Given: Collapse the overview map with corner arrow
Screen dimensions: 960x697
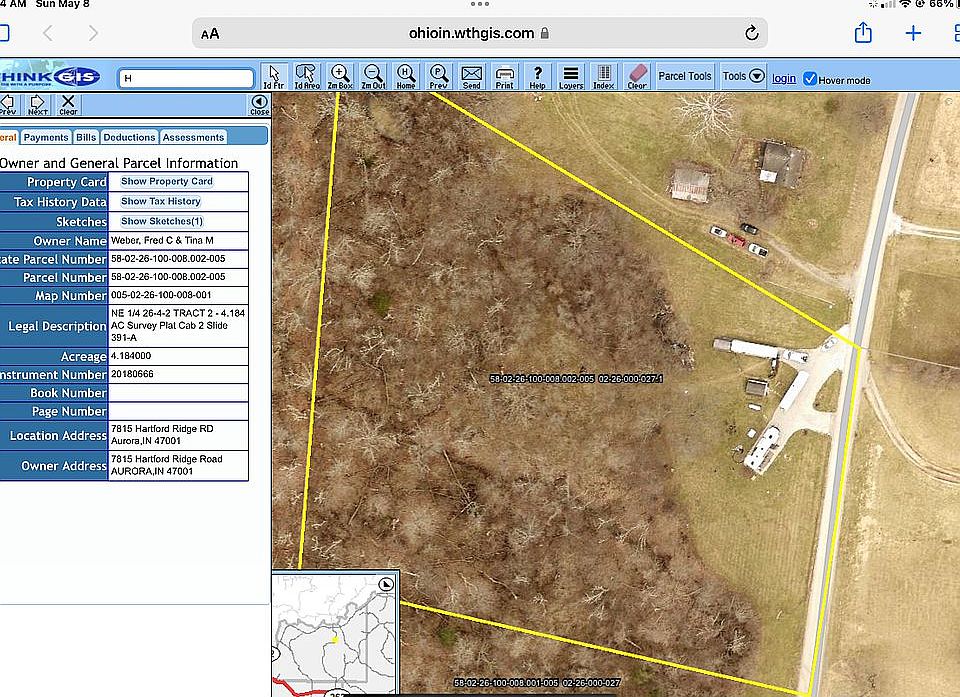Looking at the screenshot, I should (387, 584).
